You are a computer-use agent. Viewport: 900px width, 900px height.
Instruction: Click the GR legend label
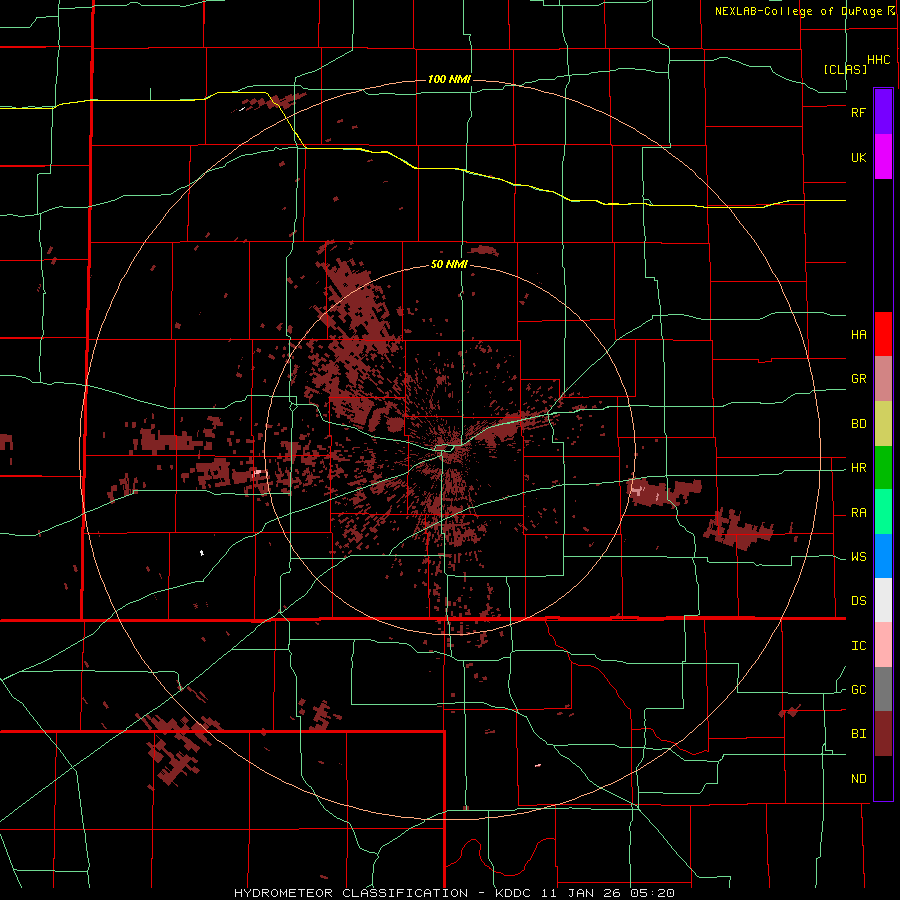(x=858, y=379)
